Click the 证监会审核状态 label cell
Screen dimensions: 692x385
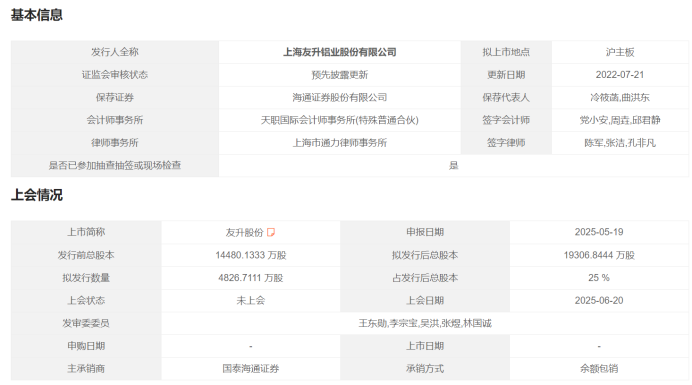coord(115,75)
